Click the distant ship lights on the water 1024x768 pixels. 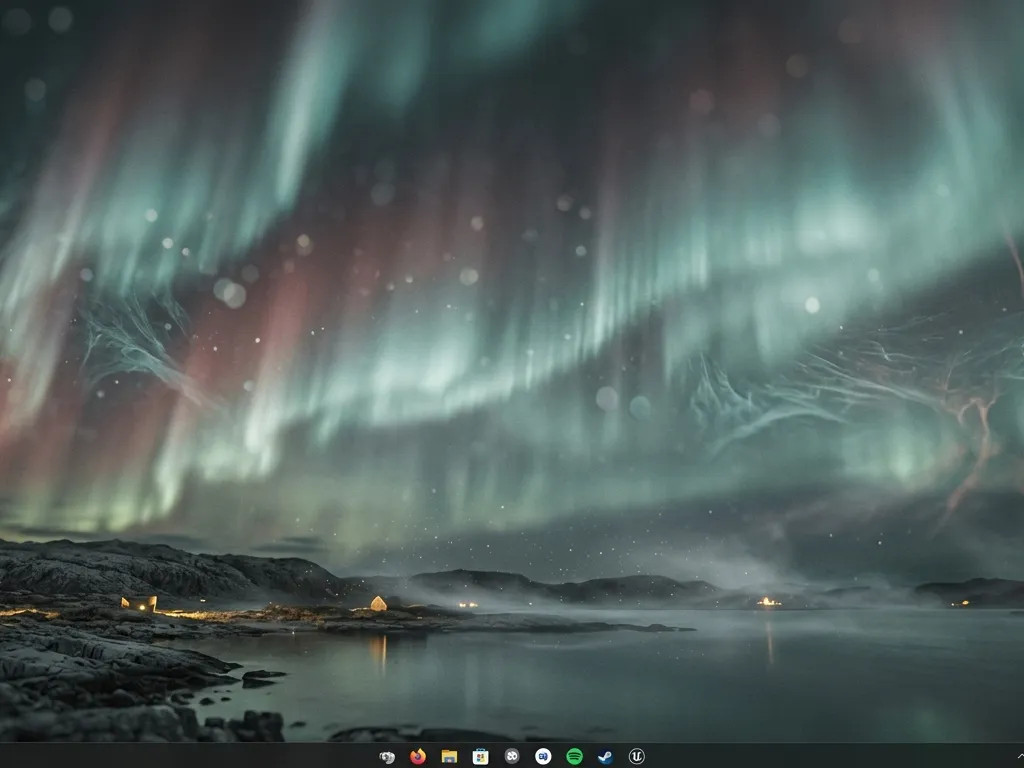point(766,601)
